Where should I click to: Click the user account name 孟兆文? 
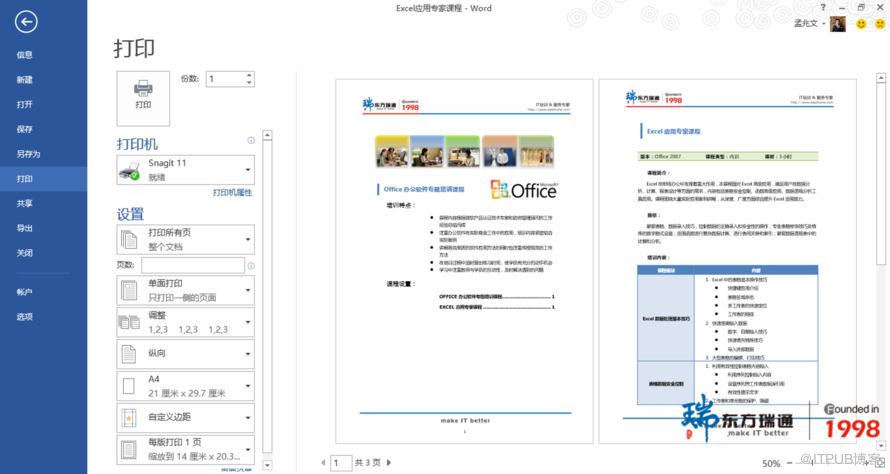pyautogui.click(x=805, y=23)
